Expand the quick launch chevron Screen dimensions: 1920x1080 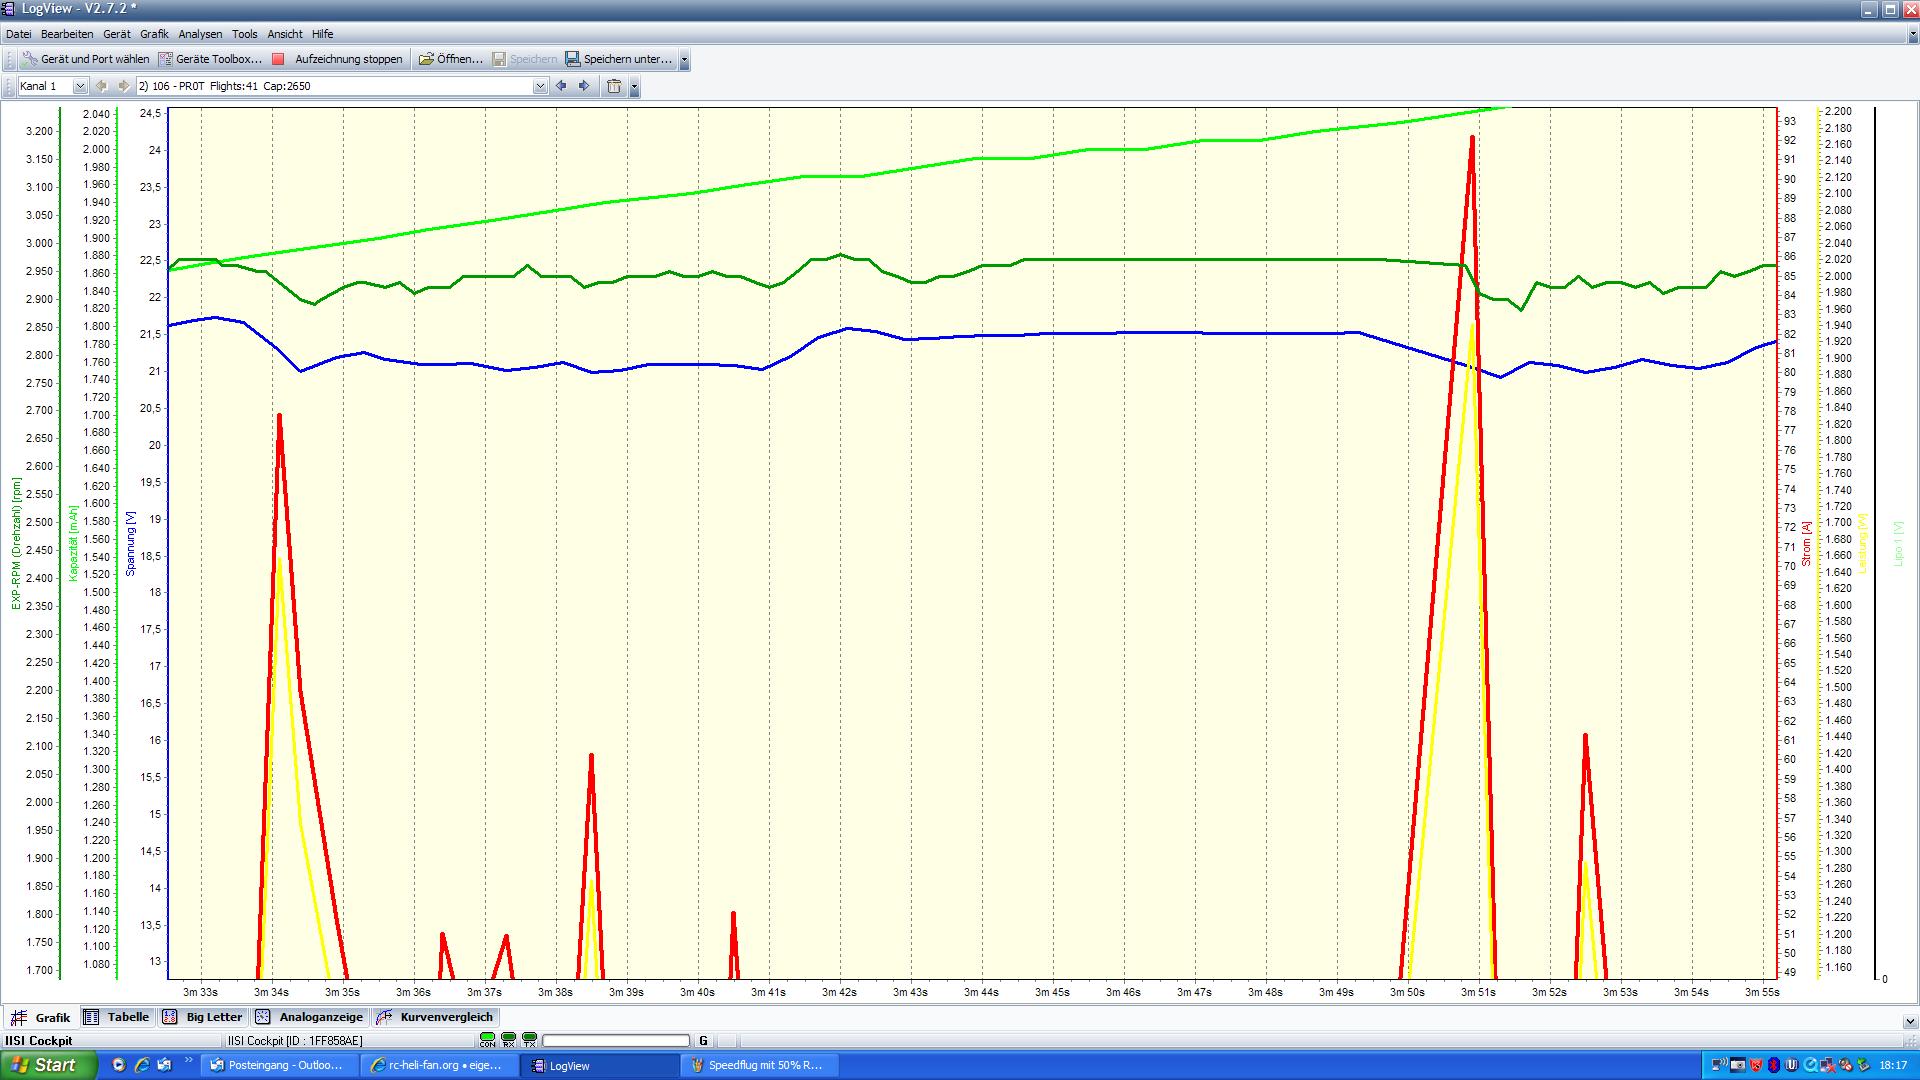pos(188,1062)
